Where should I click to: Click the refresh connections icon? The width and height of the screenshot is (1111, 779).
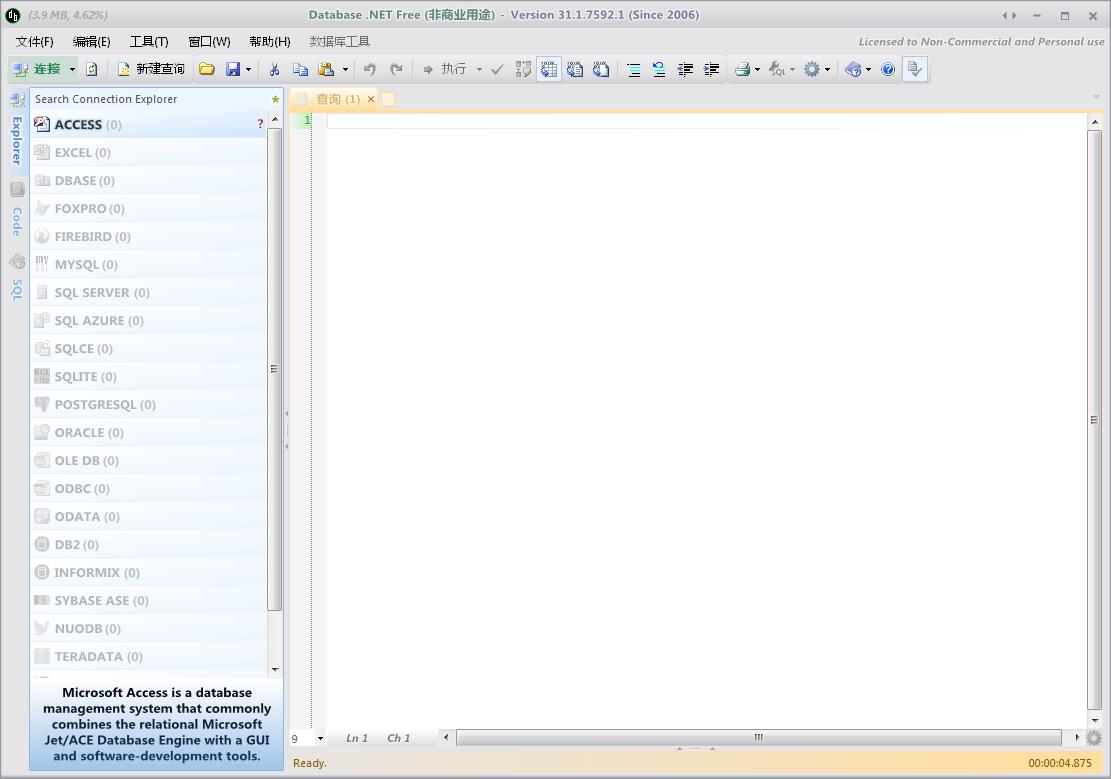pyautogui.click(x=91, y=69)
